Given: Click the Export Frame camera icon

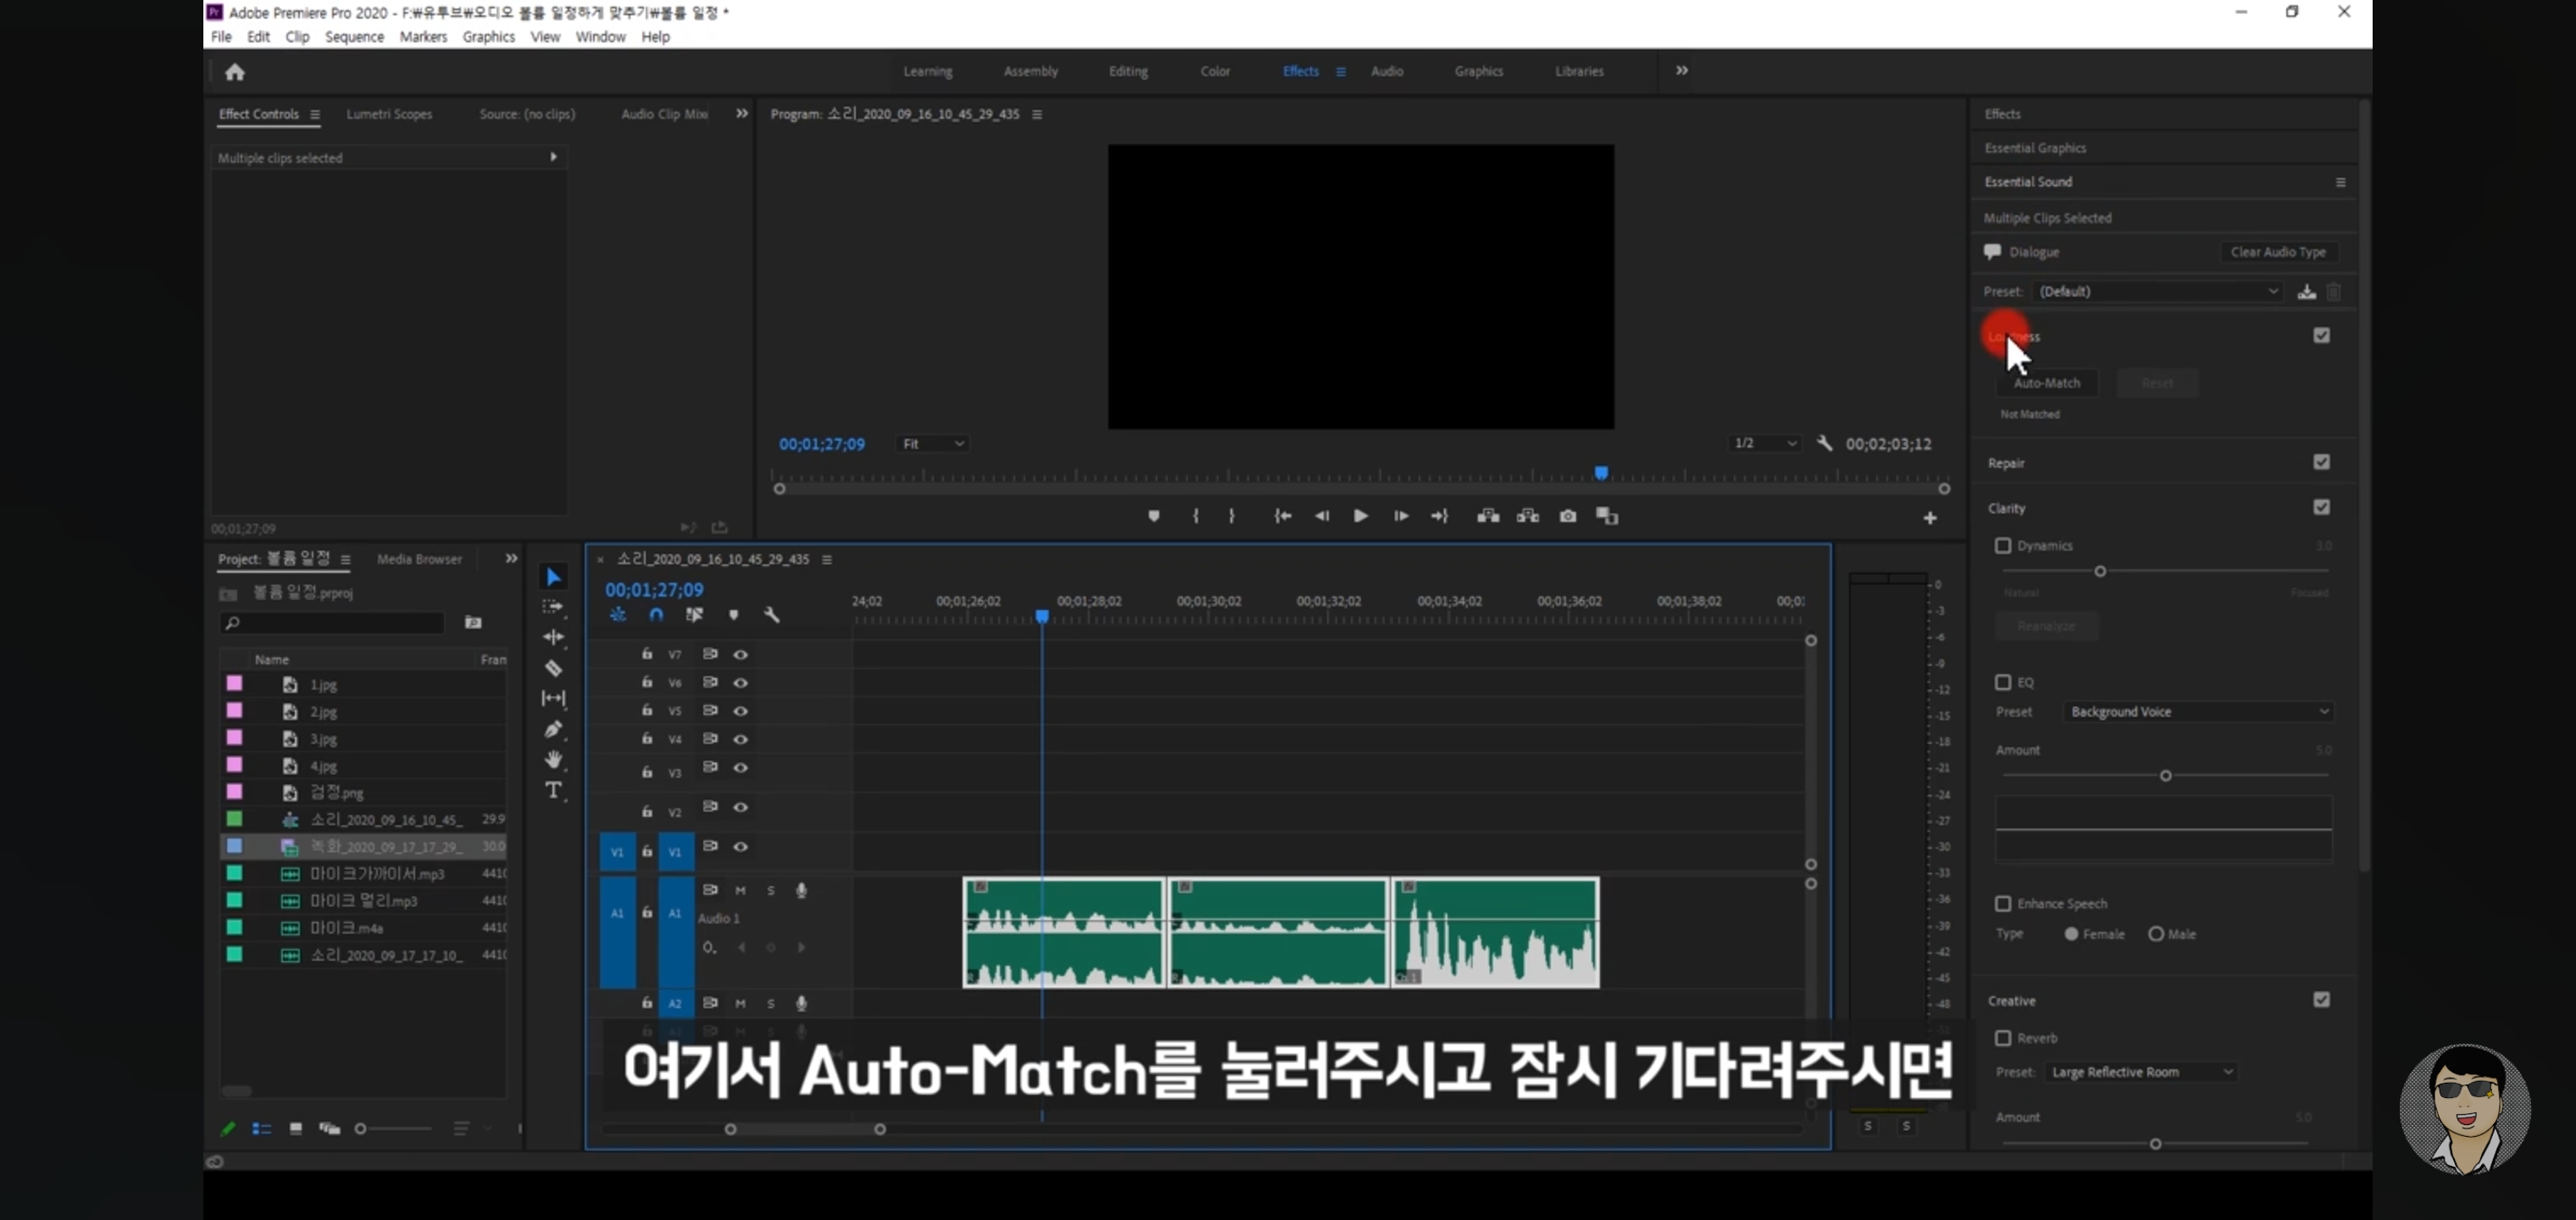Looking at the screenshot, I should click(1567, 516).
